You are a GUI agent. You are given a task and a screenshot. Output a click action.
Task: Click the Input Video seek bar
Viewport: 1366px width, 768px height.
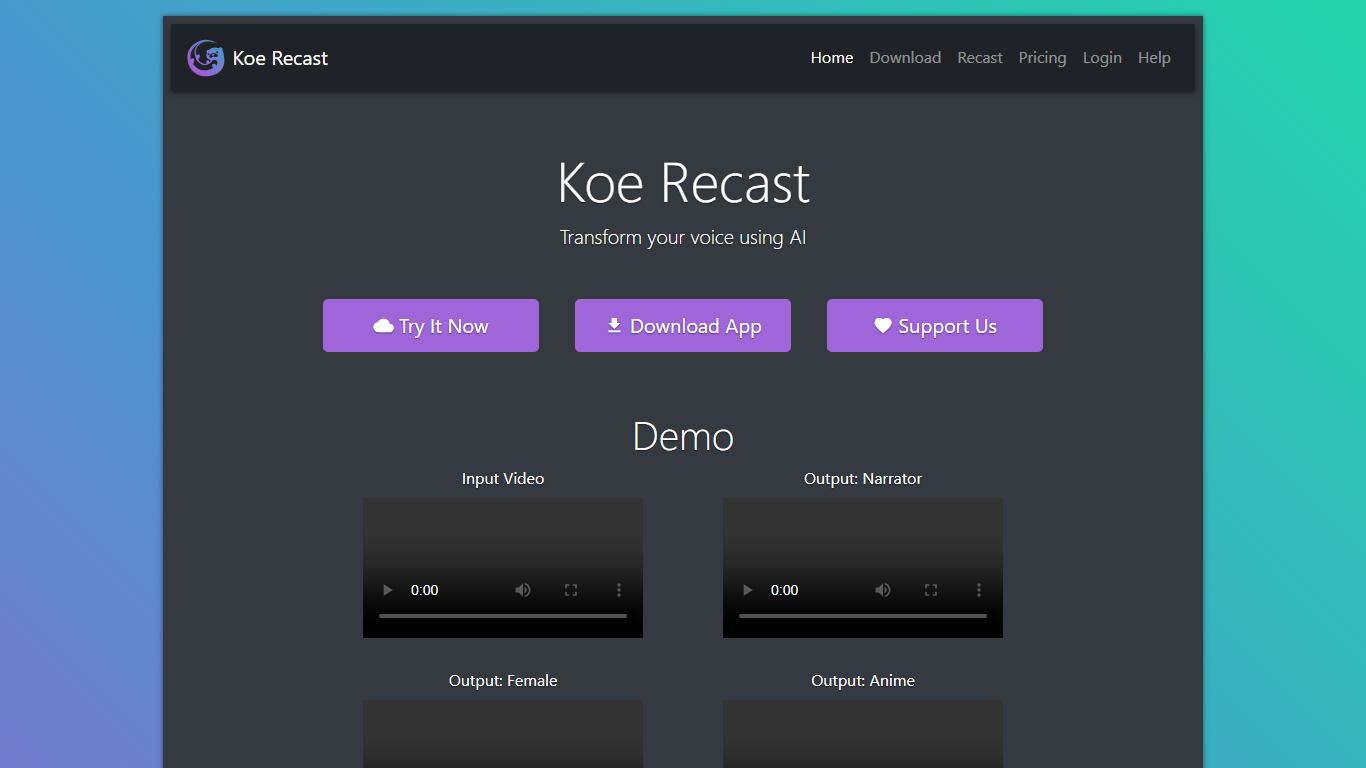[502, 614]
